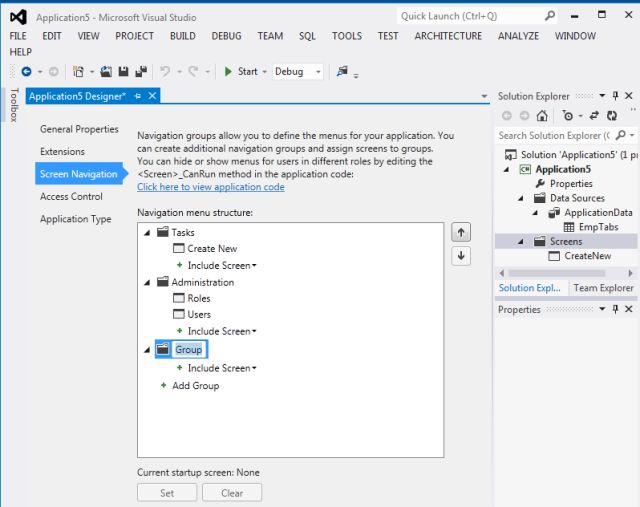Screen dimensions: 640x507
Task: Click the device toolbar icon after Debug
Action: (x=342, y=71)
